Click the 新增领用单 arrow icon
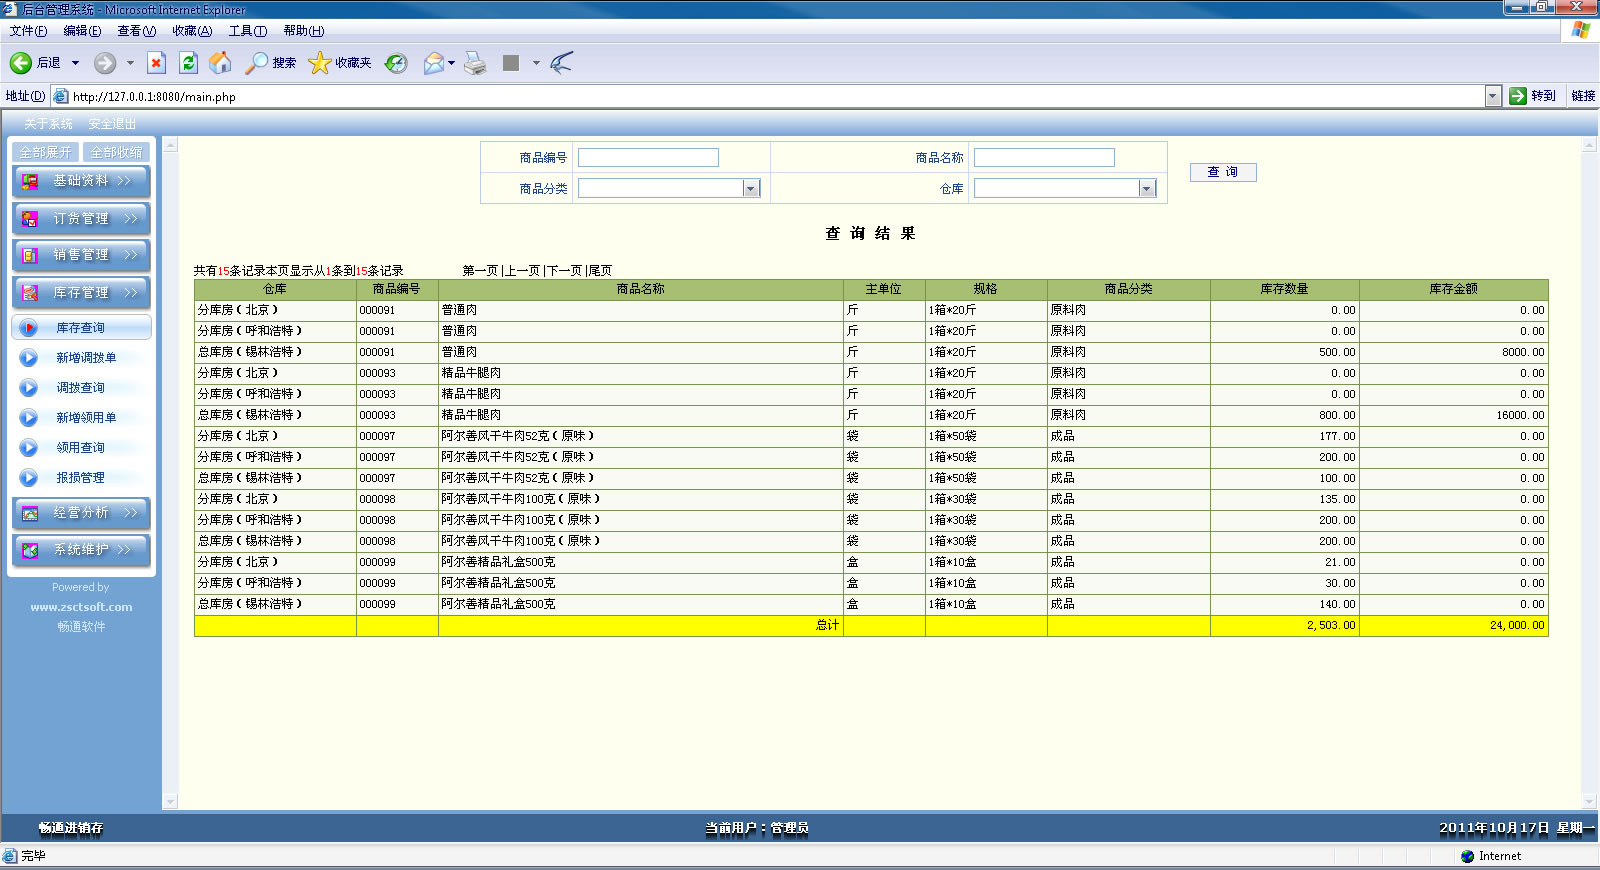1600x870 pixels. tap(29, 418)
